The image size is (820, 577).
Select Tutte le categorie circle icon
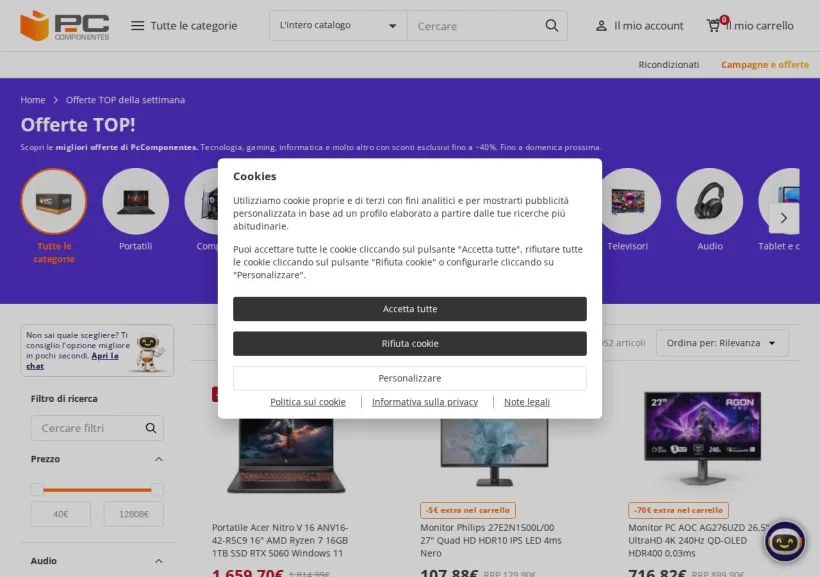pyautogui.click(x=54, y=201)
